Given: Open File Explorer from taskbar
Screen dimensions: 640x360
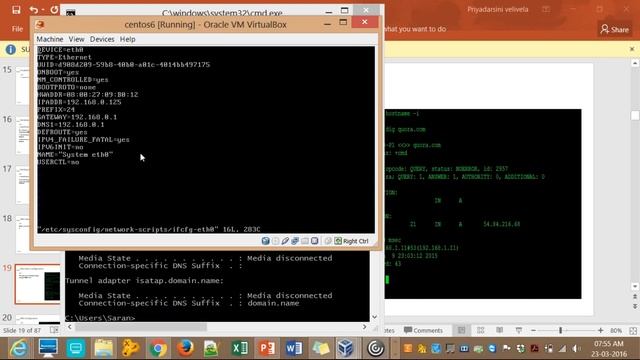Looking at the screenshot, I should coord(103,348).
